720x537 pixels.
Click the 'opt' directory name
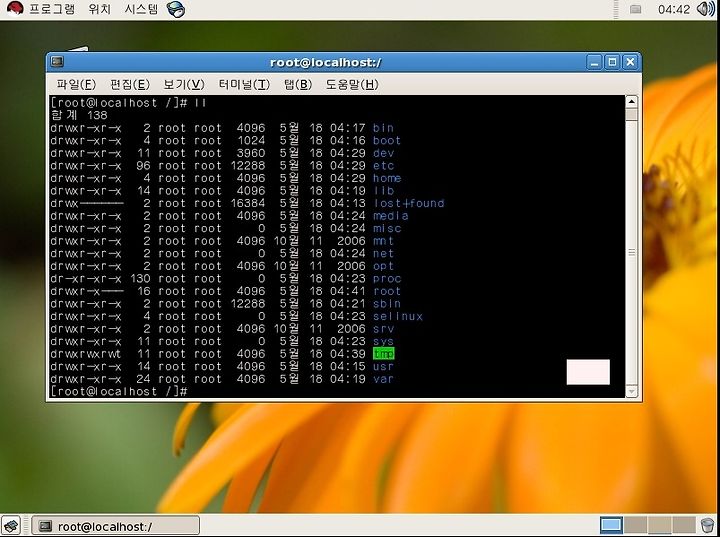click(x=383, y=266)
